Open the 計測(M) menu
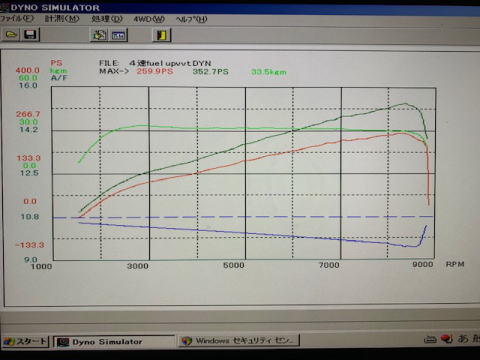 62,19
